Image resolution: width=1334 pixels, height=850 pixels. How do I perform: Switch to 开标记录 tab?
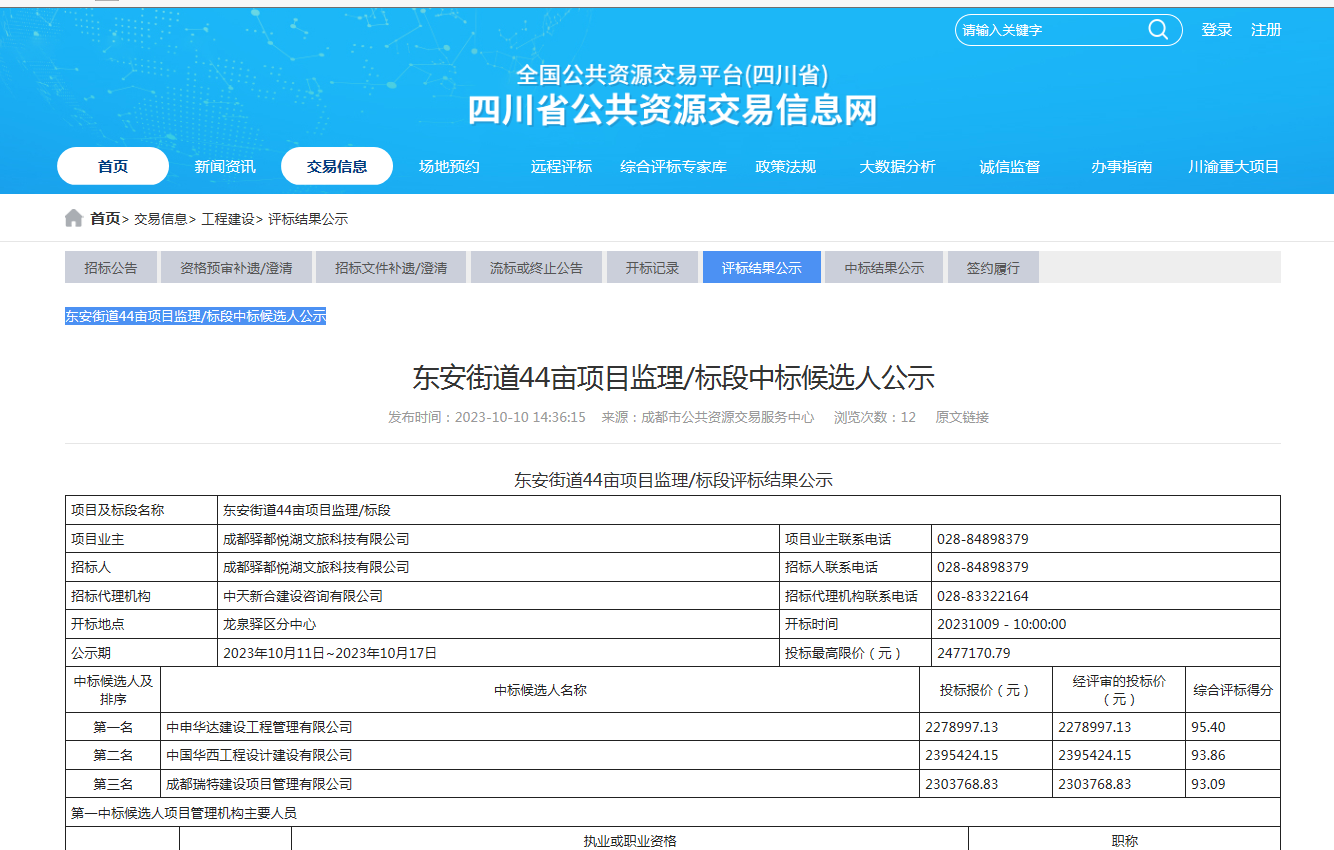click(652, 268)
